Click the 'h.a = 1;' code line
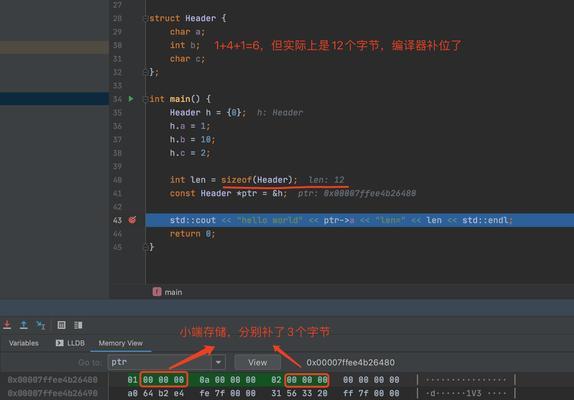Viewport: 574px width, 400px height. pos(190,126)
